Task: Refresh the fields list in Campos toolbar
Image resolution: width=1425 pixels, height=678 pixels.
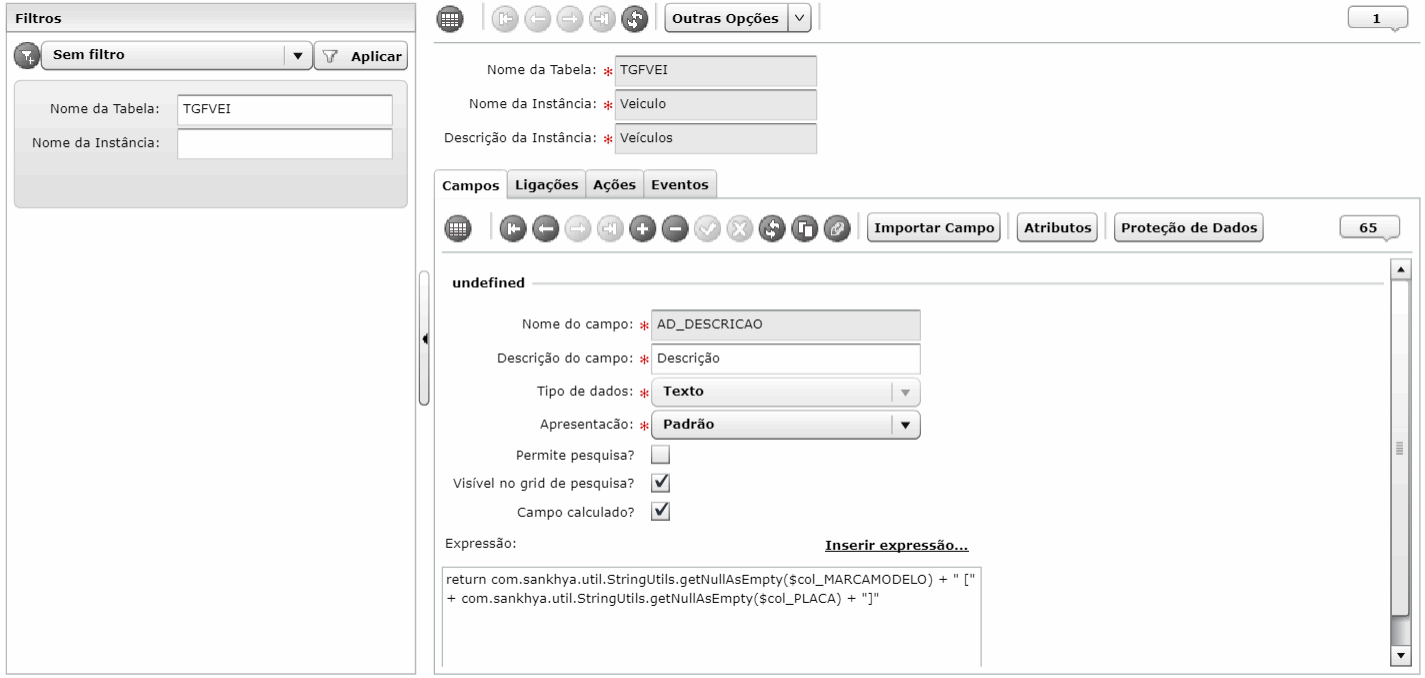Action: click(771, 228)
